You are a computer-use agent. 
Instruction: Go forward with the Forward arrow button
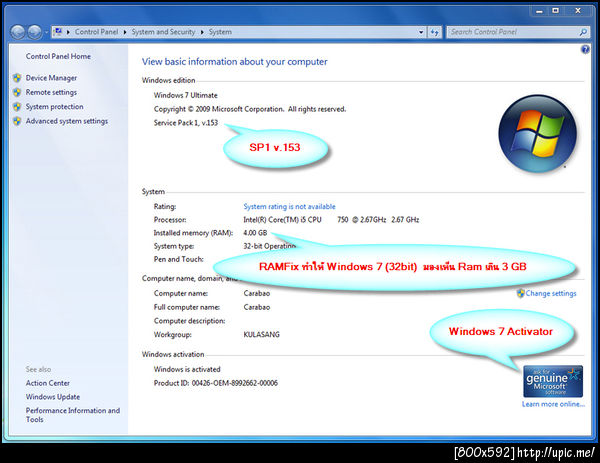(x=34, y=32)
